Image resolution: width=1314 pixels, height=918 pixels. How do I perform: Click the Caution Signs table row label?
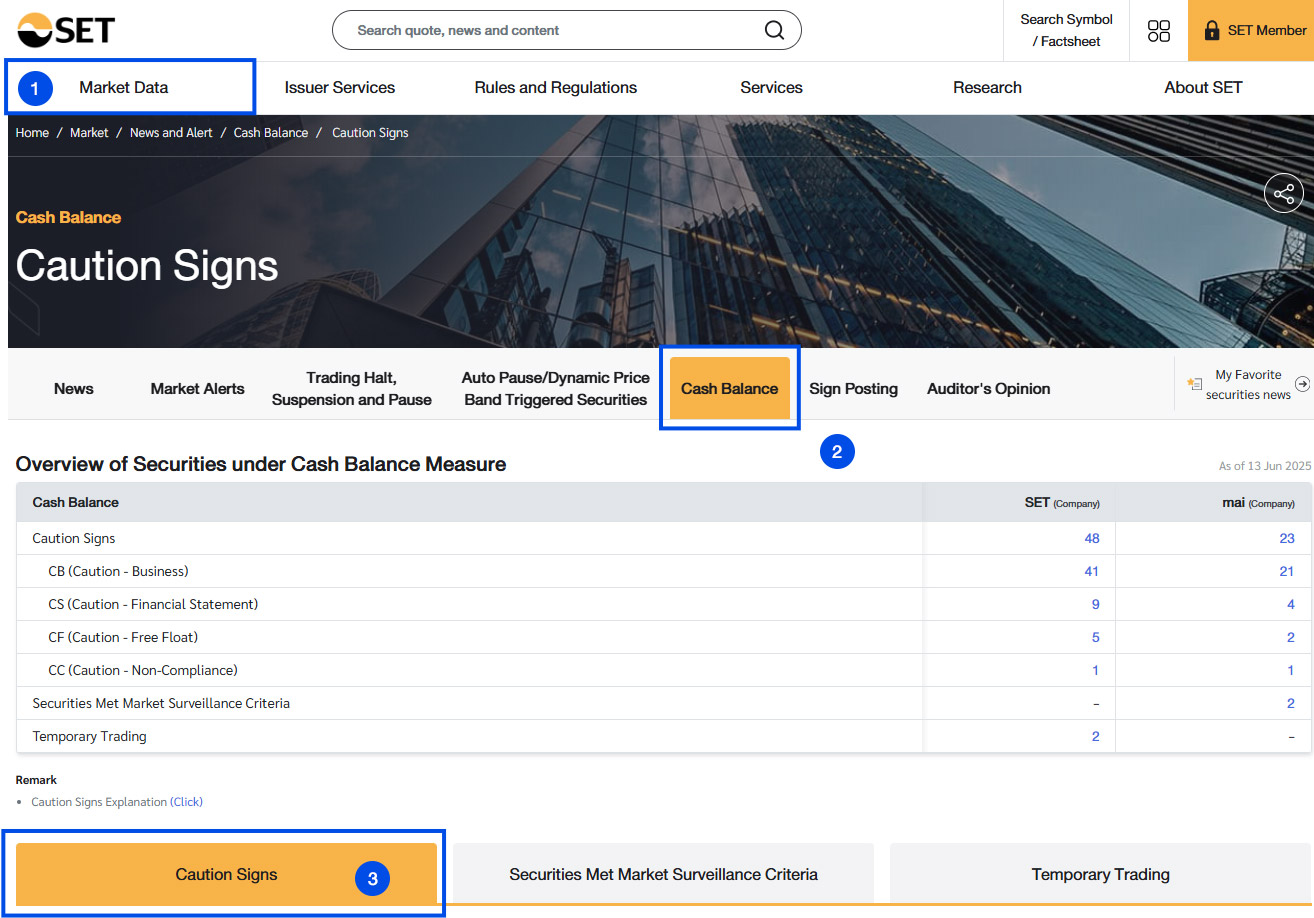click(74, 538)
